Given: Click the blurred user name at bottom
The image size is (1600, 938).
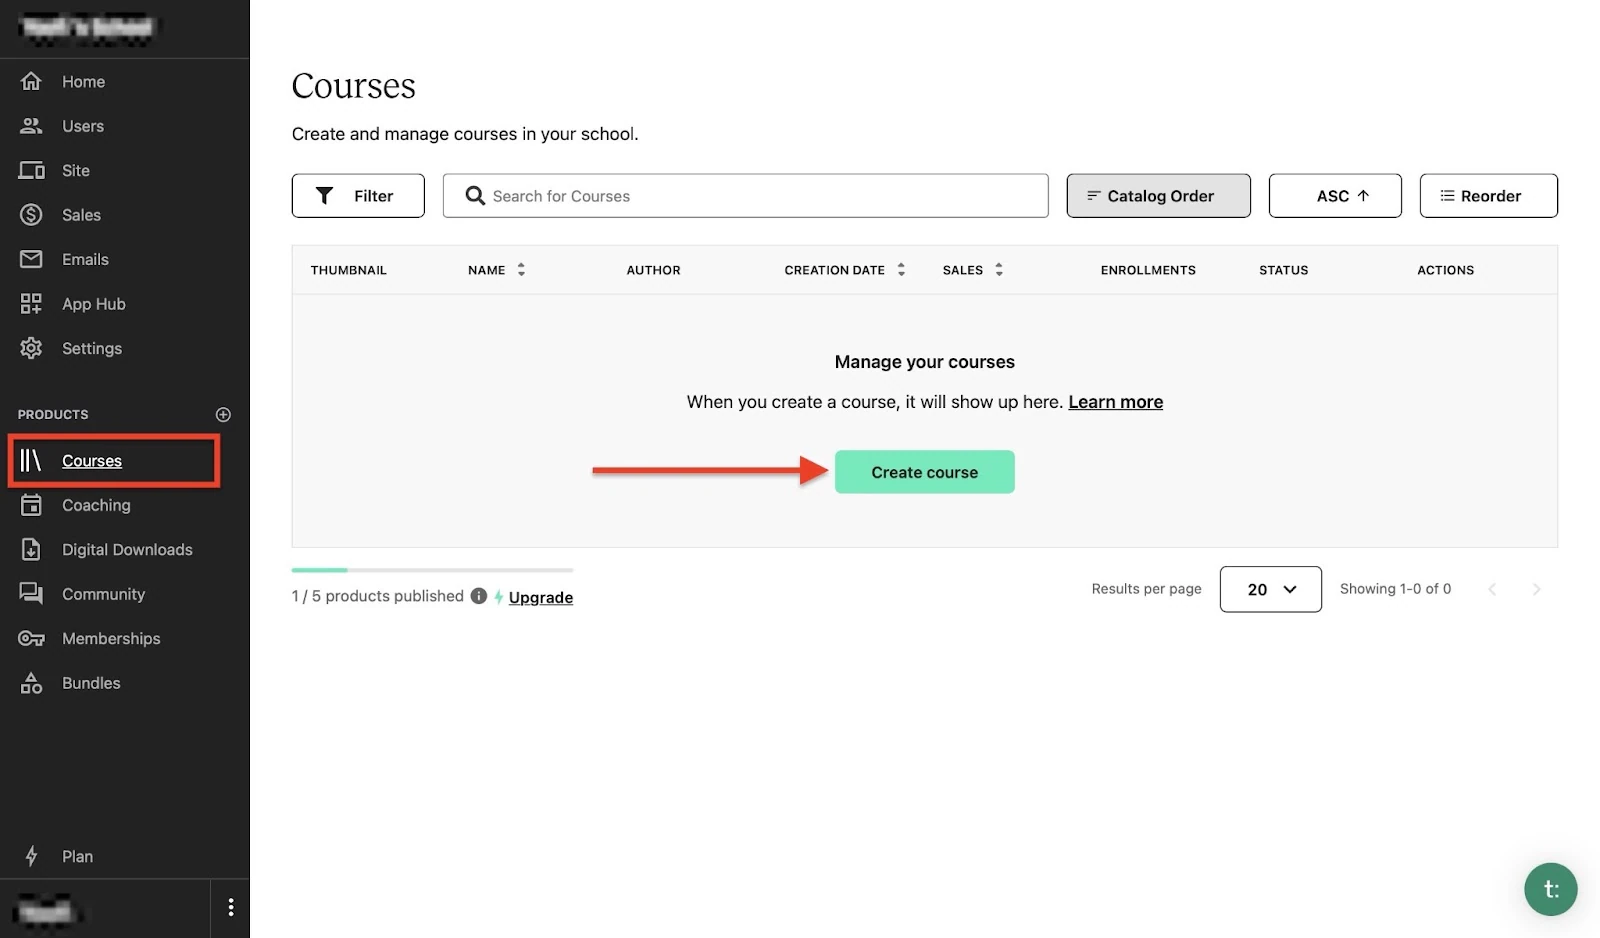Looking at the screenshot, I should (46, 911).
